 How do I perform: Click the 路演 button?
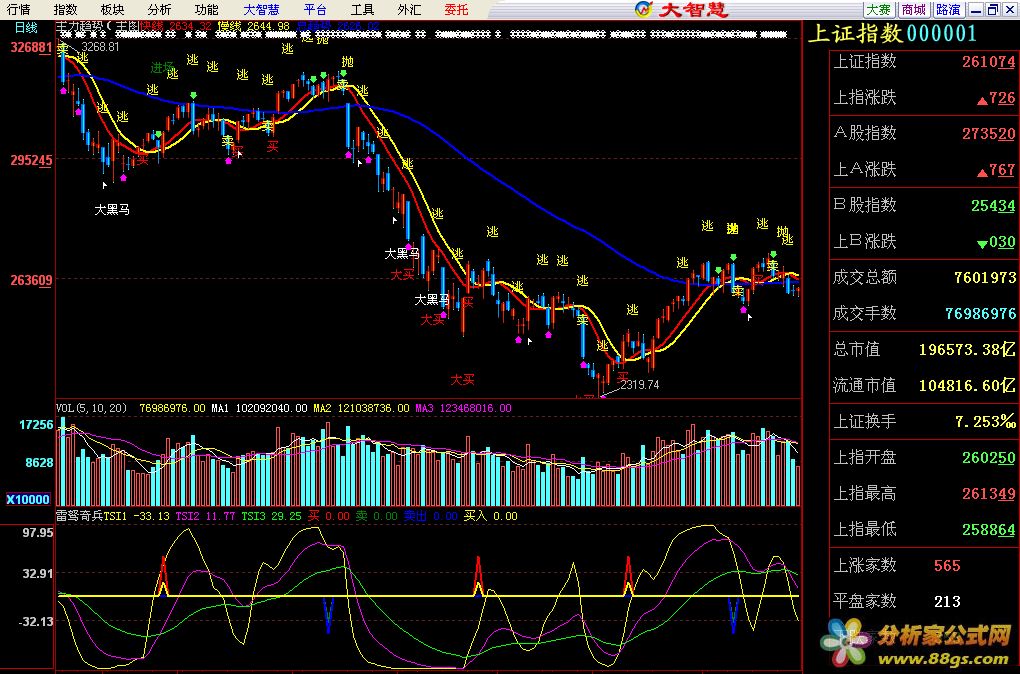(948, 10)
